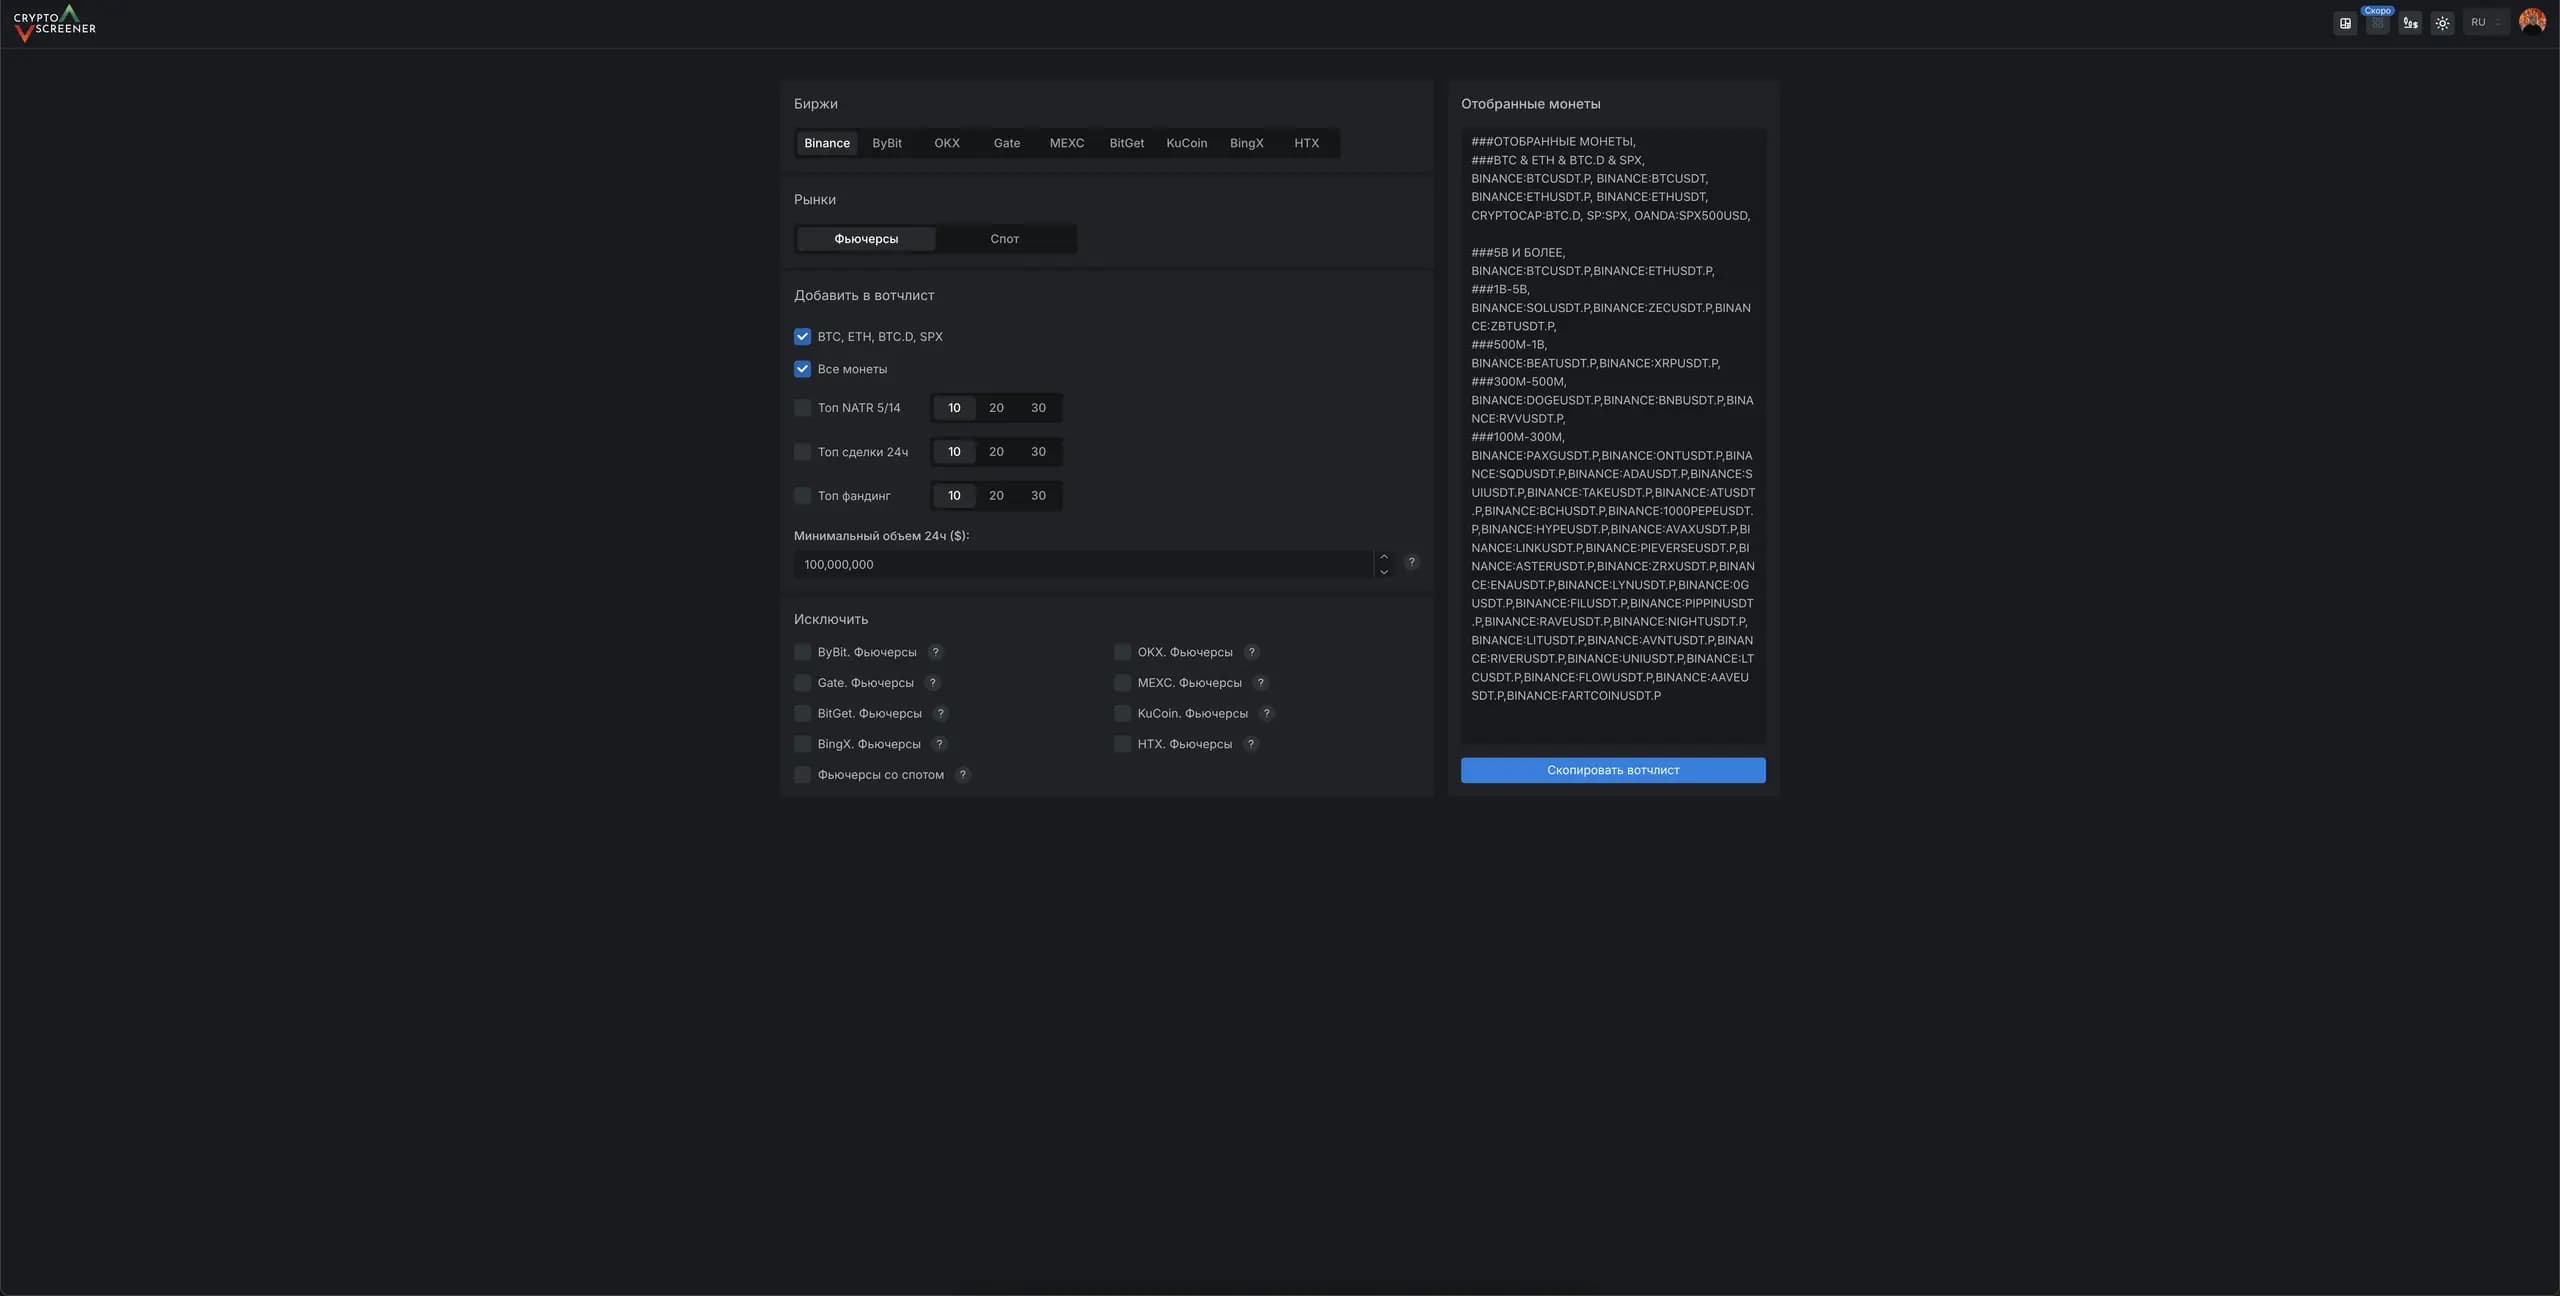The height and width of the screenshot is (1296, 2560).
Task: Enable Топ NATR 5/14 checkbox
Action: [802, 408]
